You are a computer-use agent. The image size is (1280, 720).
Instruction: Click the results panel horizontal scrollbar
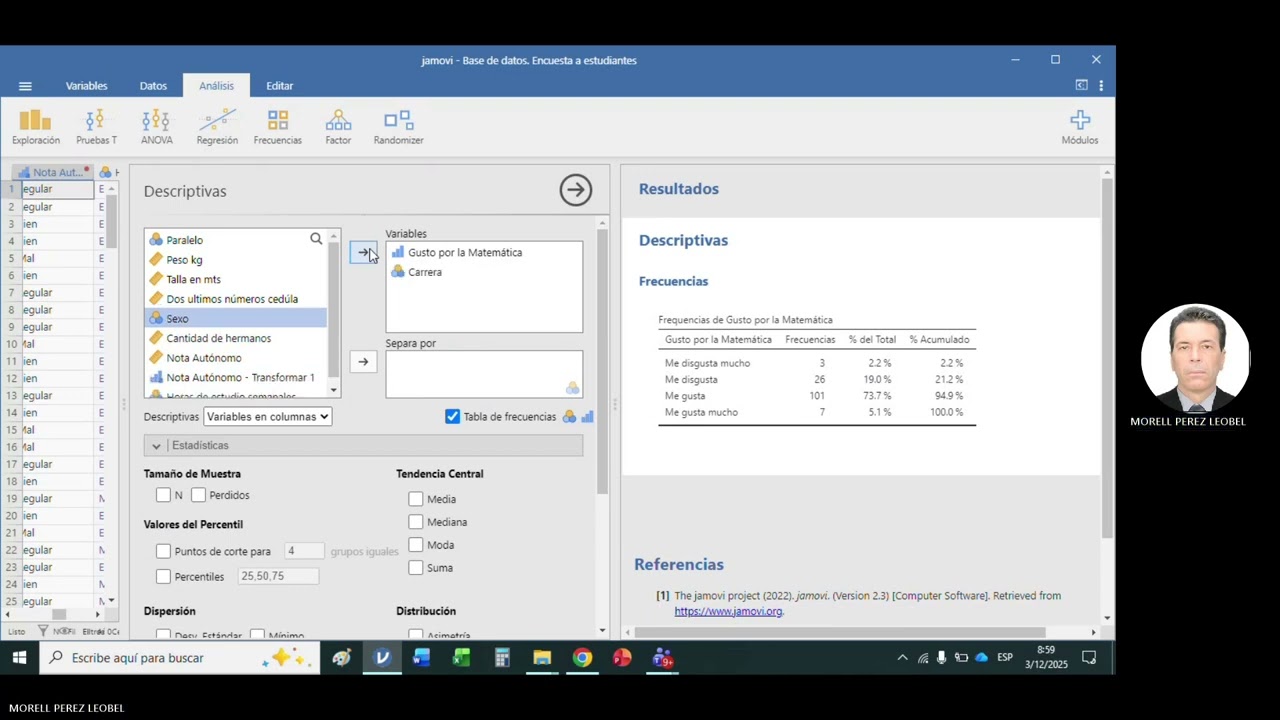840,632
